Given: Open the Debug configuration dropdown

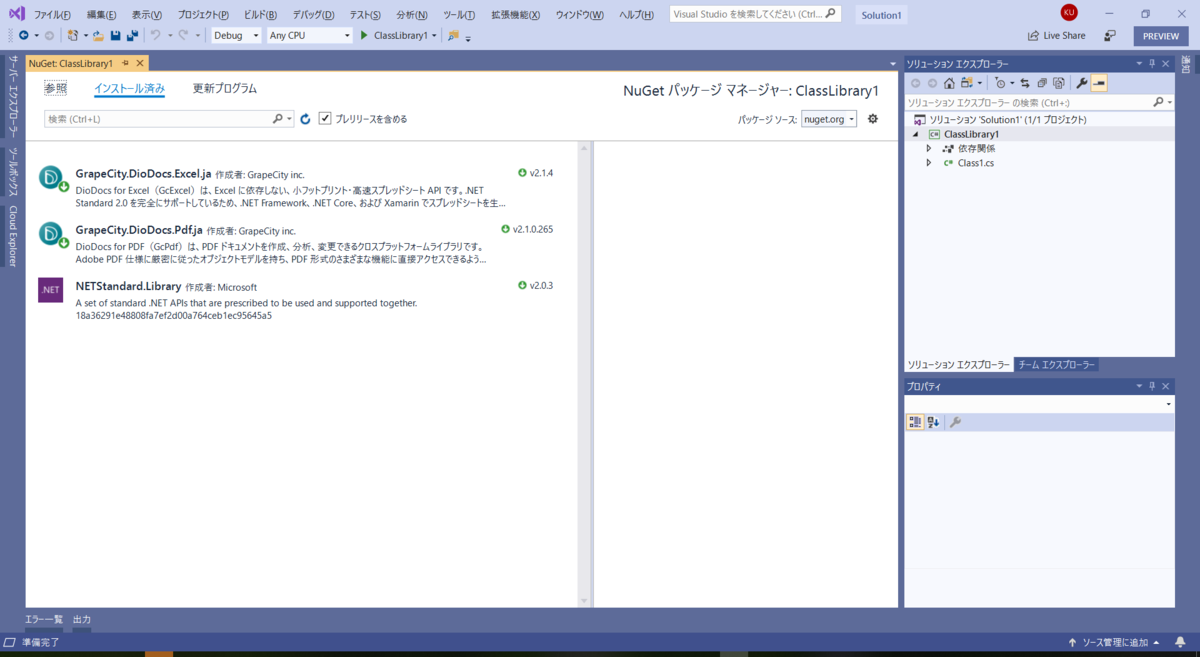Looking at the screenshot, I should (237, 35).
